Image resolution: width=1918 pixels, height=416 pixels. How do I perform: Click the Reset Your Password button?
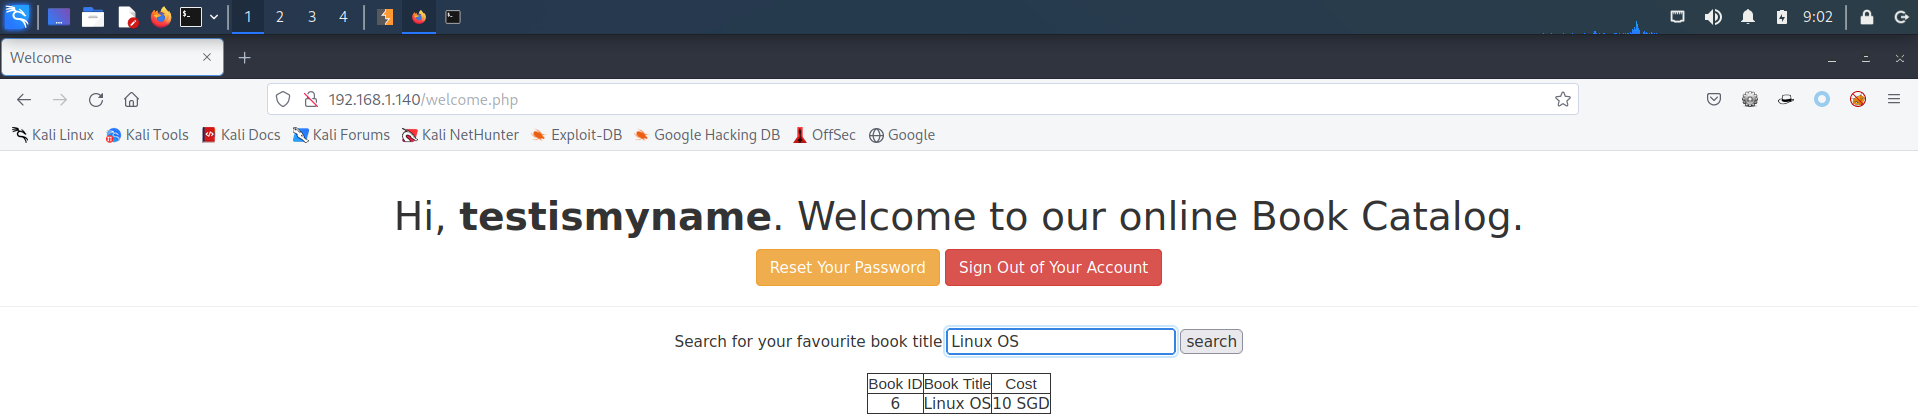point(847,268)
